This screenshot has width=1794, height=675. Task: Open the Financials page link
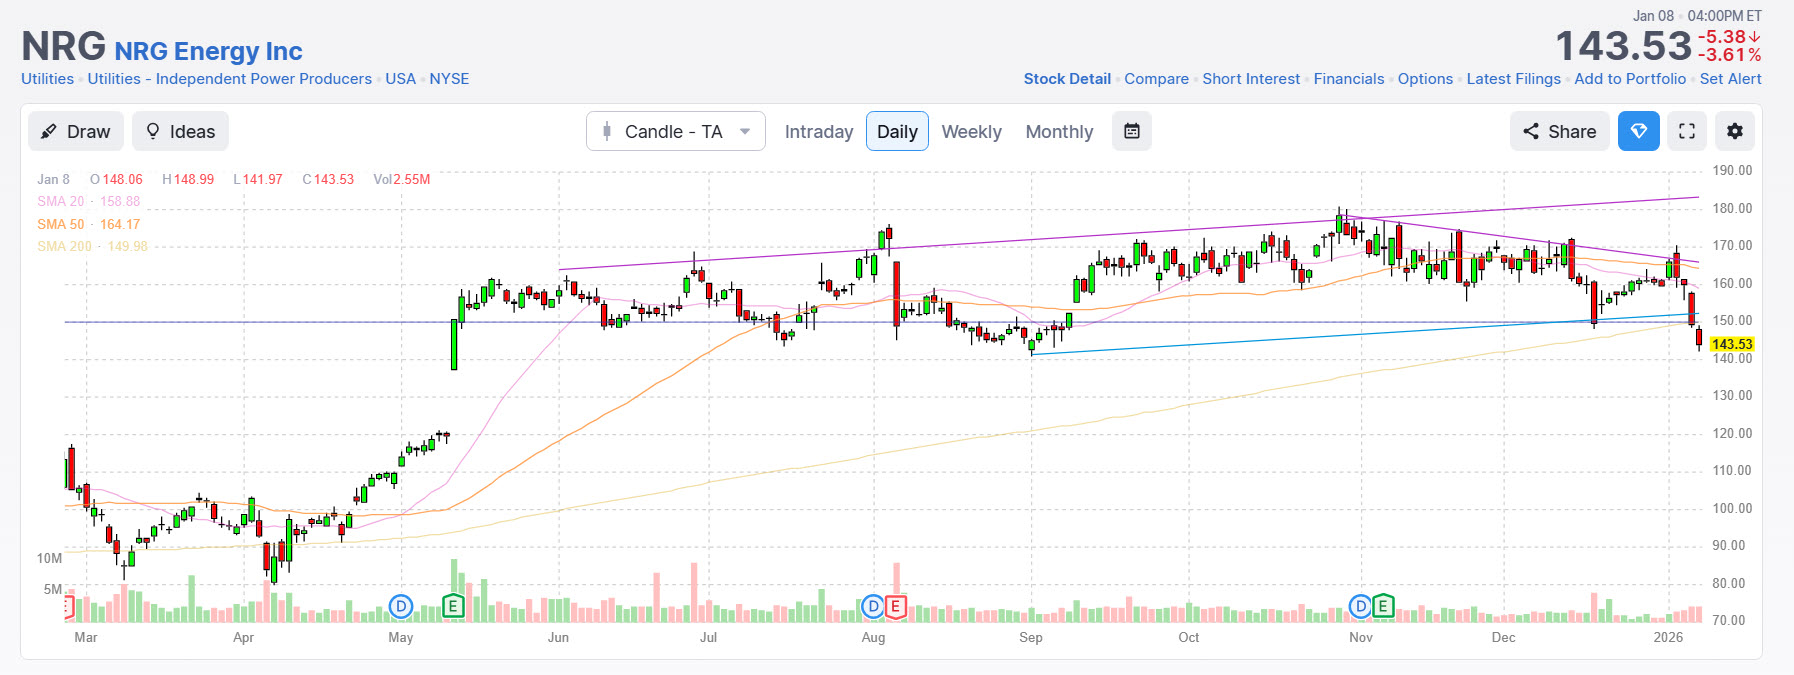coord(1348,79)
